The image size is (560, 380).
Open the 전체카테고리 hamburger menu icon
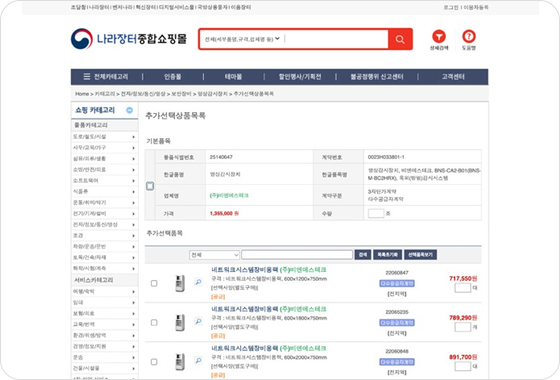[87, 76]
